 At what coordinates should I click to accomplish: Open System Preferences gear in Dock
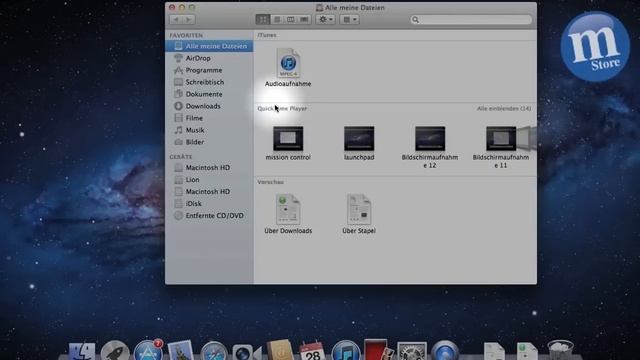pyautogui.click(x=412, y=351)
